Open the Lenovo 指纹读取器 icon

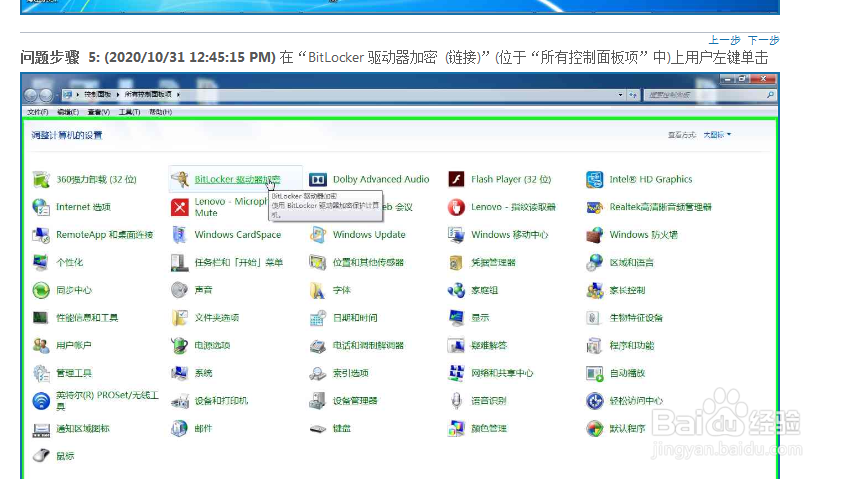point(456,207)
